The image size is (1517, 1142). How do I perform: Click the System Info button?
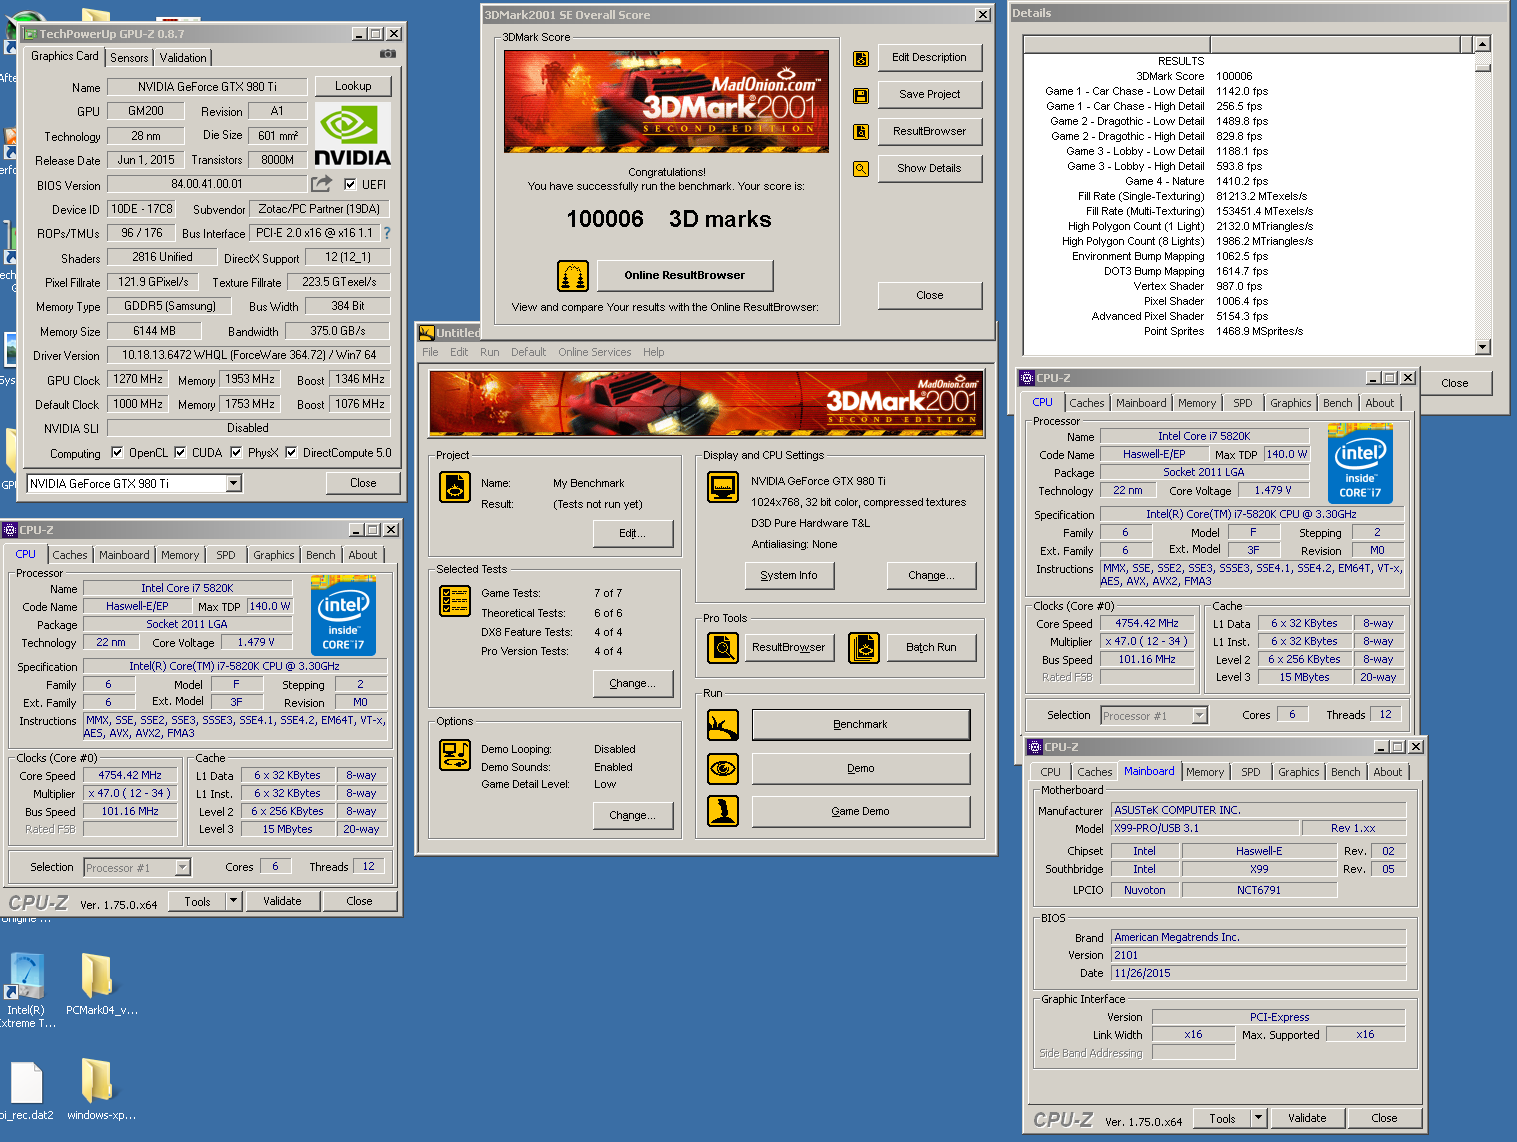click(x=789, y=575)
